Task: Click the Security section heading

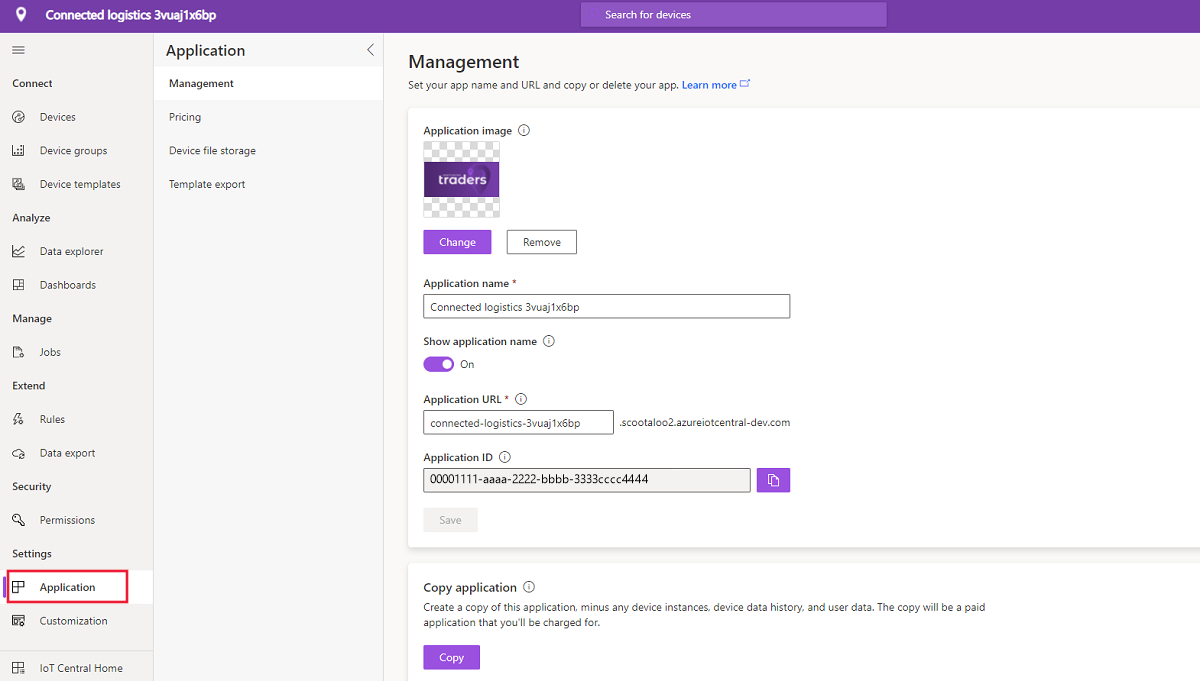Action: pos(32,487)
